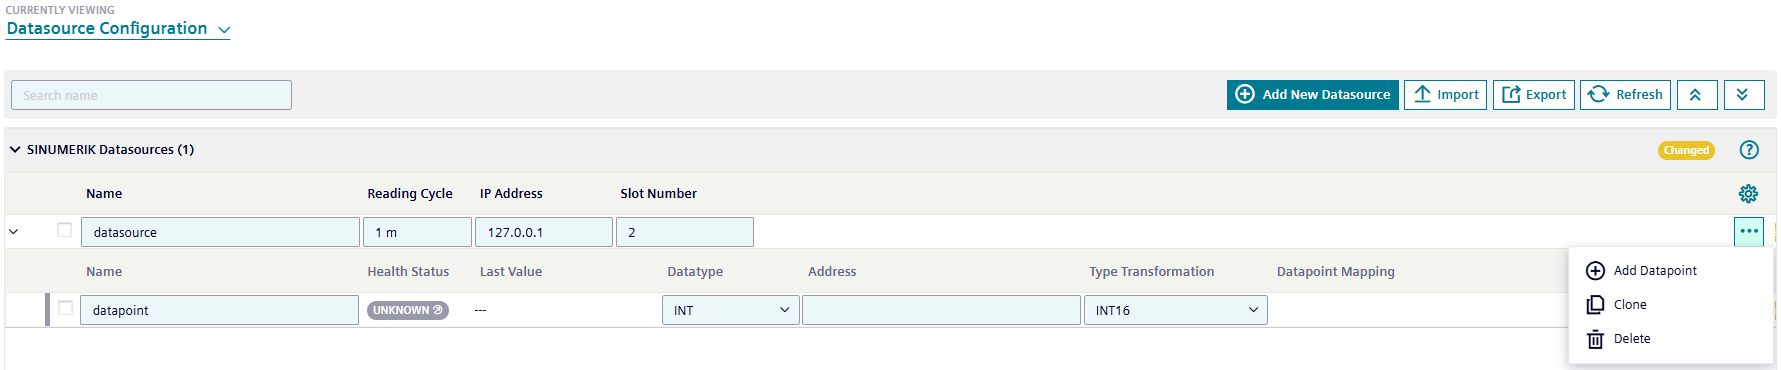Click the Refresh button
1781x370 pixels.
[x=1625, y=95]
